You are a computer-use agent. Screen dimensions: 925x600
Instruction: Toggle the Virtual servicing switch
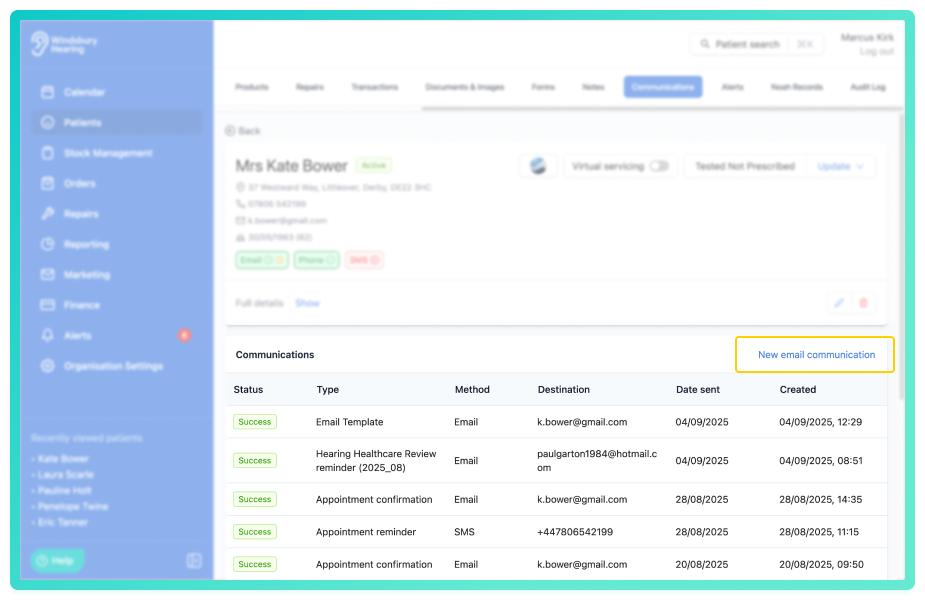pos(659,166)
